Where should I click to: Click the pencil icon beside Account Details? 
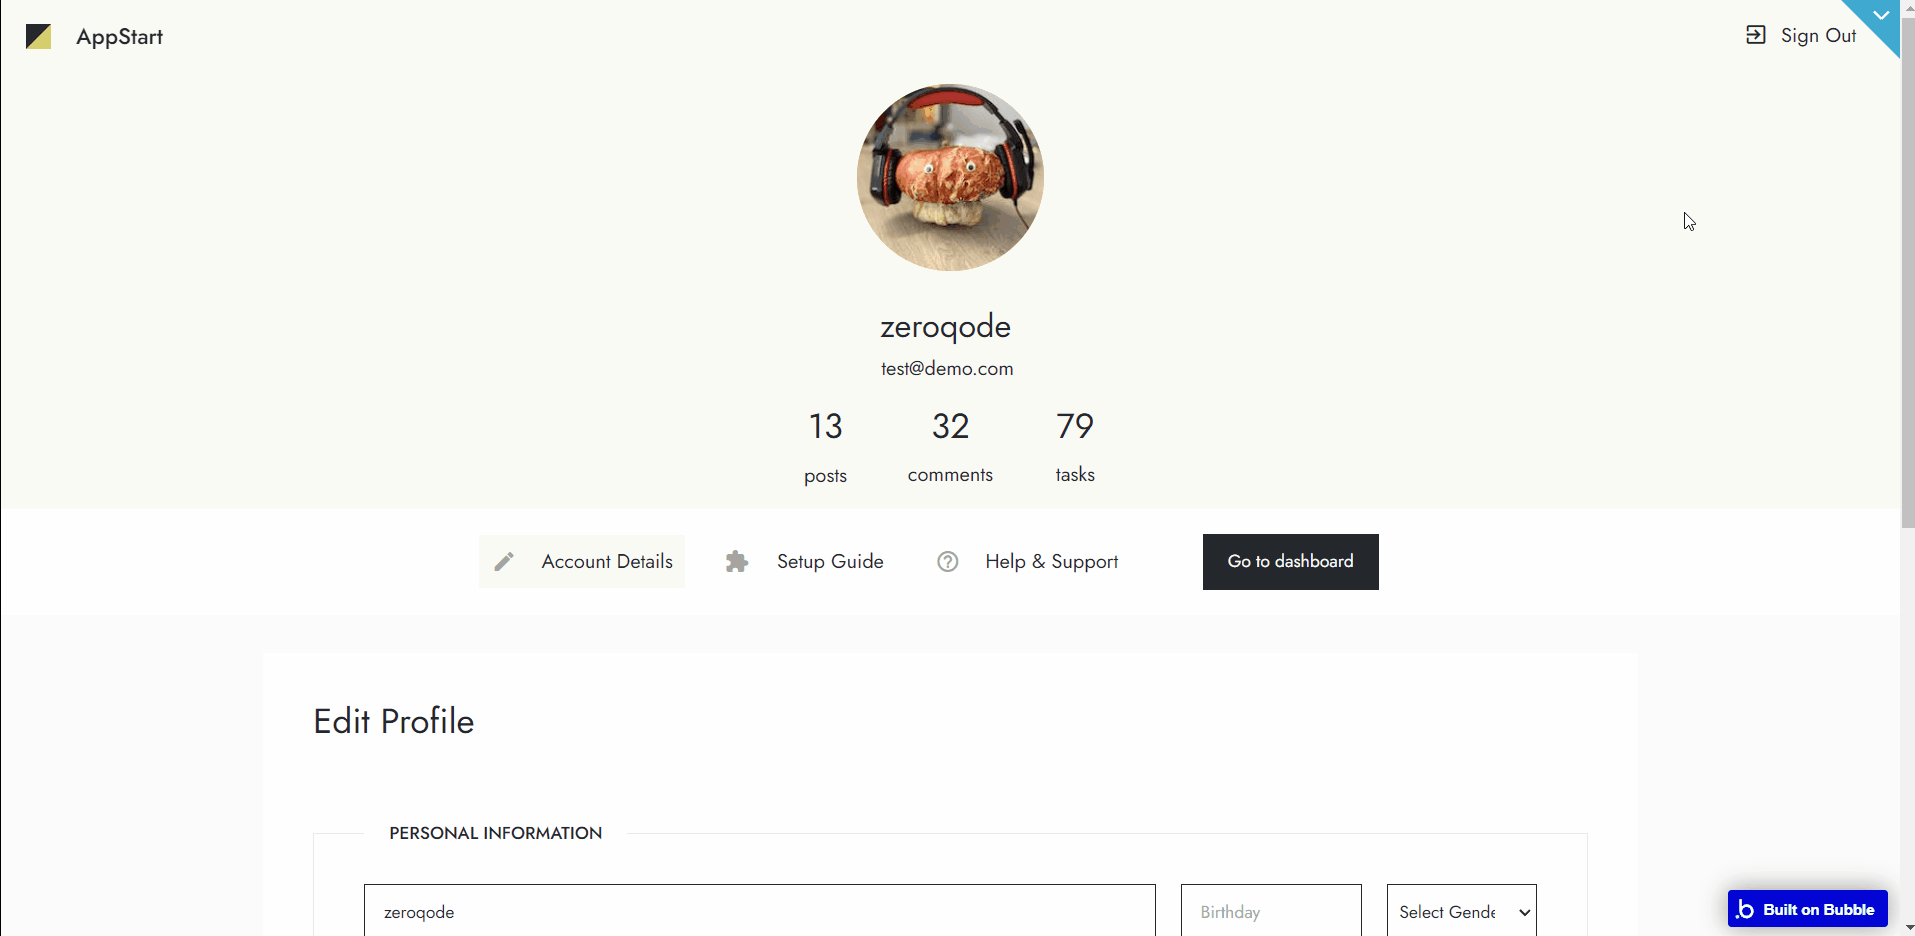(504, 562)
